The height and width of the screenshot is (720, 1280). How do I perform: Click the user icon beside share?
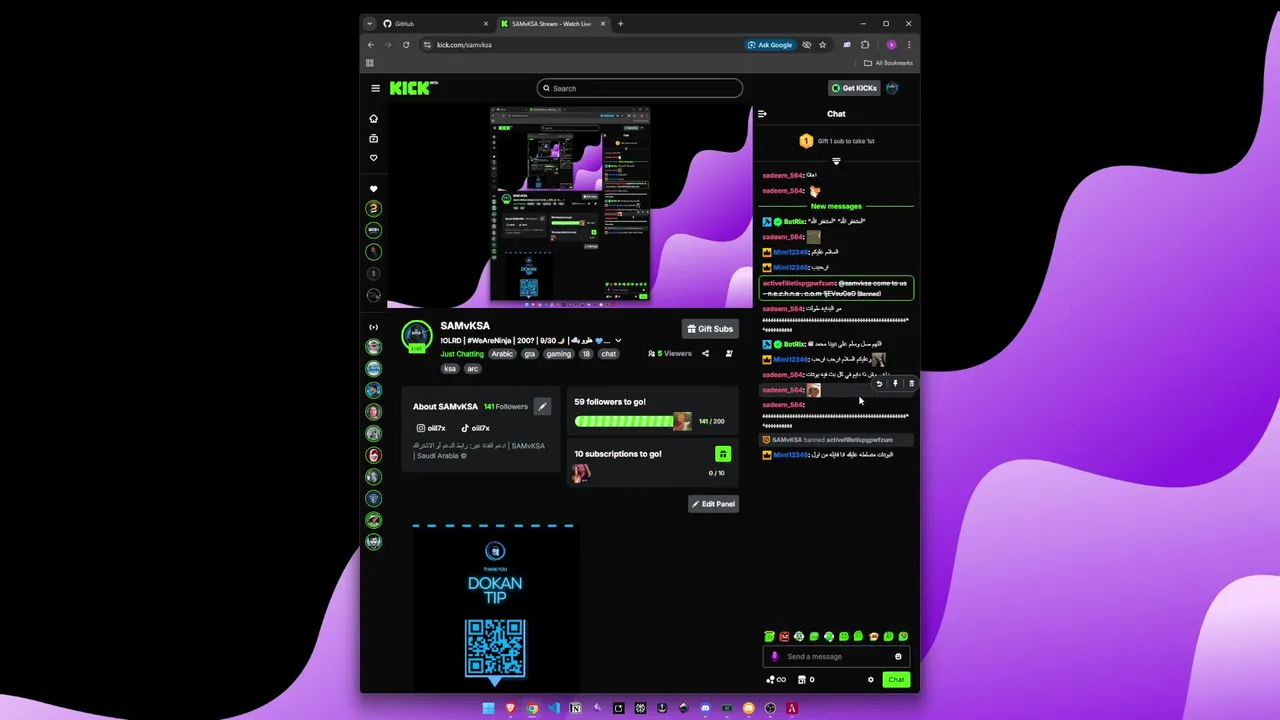point(729,353)
